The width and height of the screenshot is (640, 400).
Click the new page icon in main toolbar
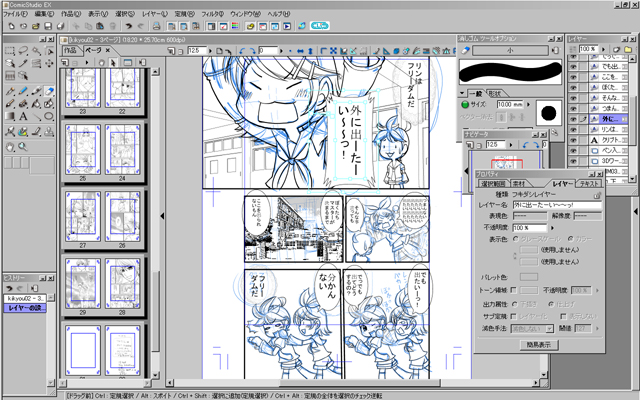pos(11,26)
